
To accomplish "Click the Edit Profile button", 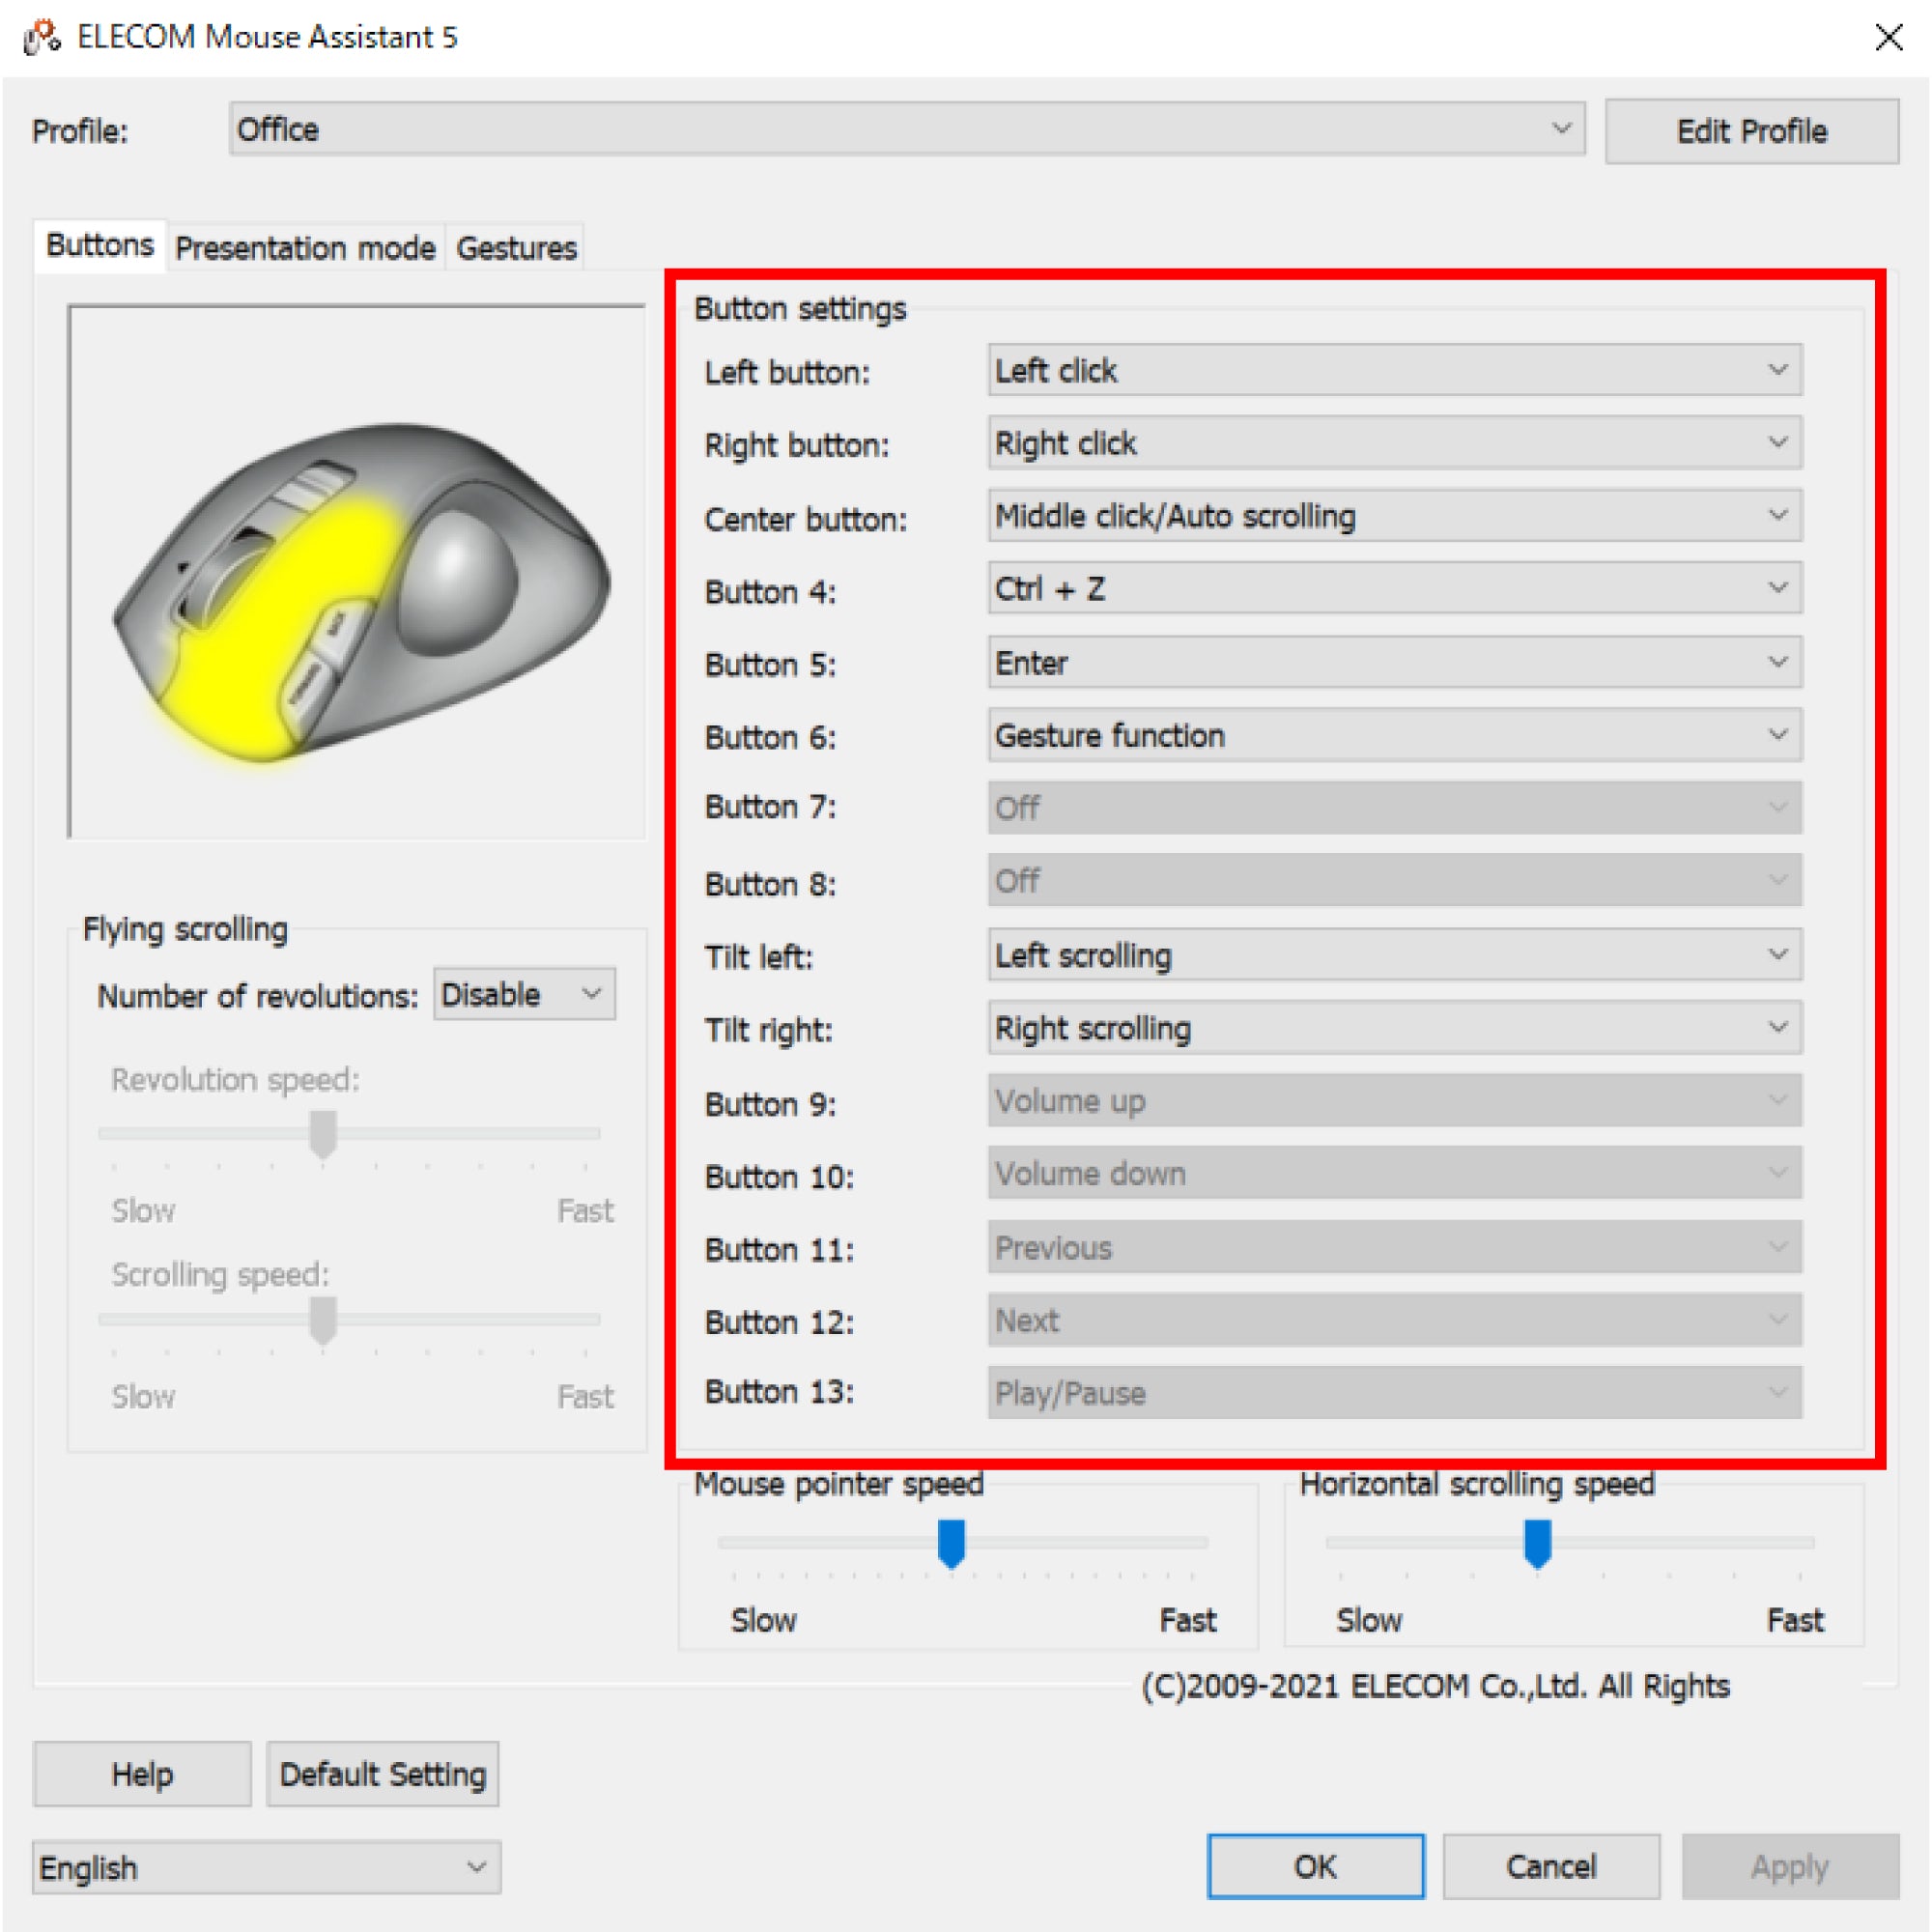I will (x=1751, y=131).
